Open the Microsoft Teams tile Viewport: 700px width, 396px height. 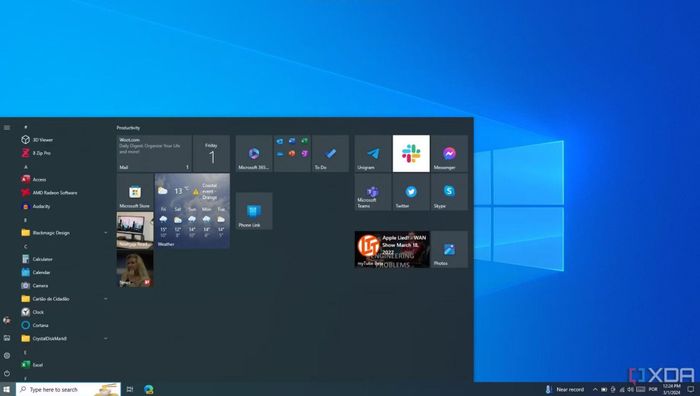373,192
